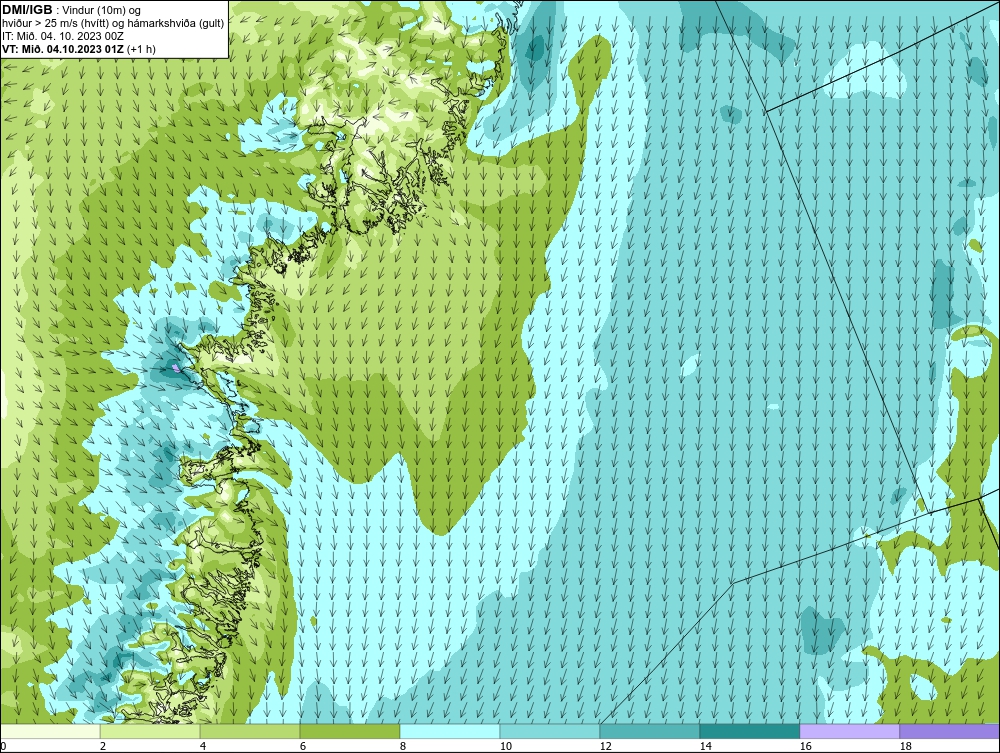Click the 12–14 m/s teal legend swatch
The height and width of the screenshot is (753, 1000).
click(x=649, y=731)
